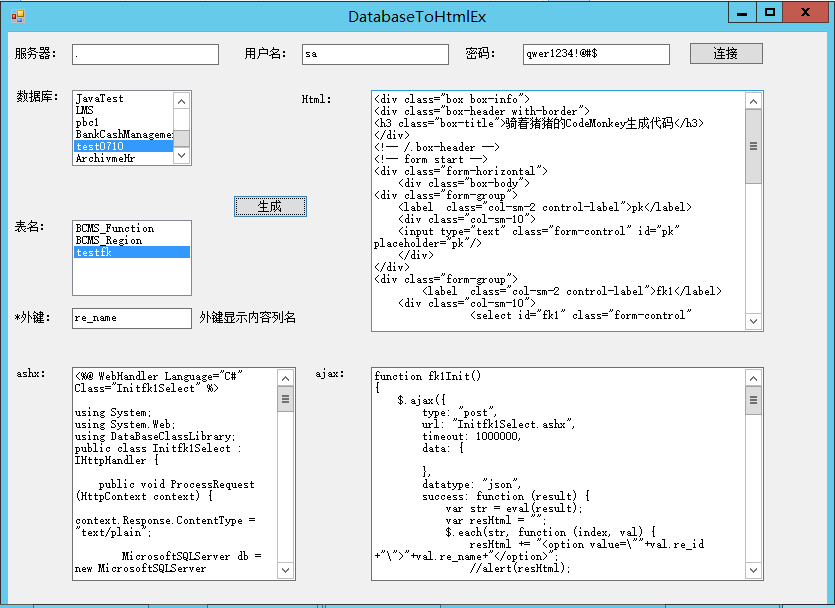Image resolution: width=835 pixels, height=608 pixels.
Task: Close the DatabaseToHtmlEx window
Action: tap(806, 13)
